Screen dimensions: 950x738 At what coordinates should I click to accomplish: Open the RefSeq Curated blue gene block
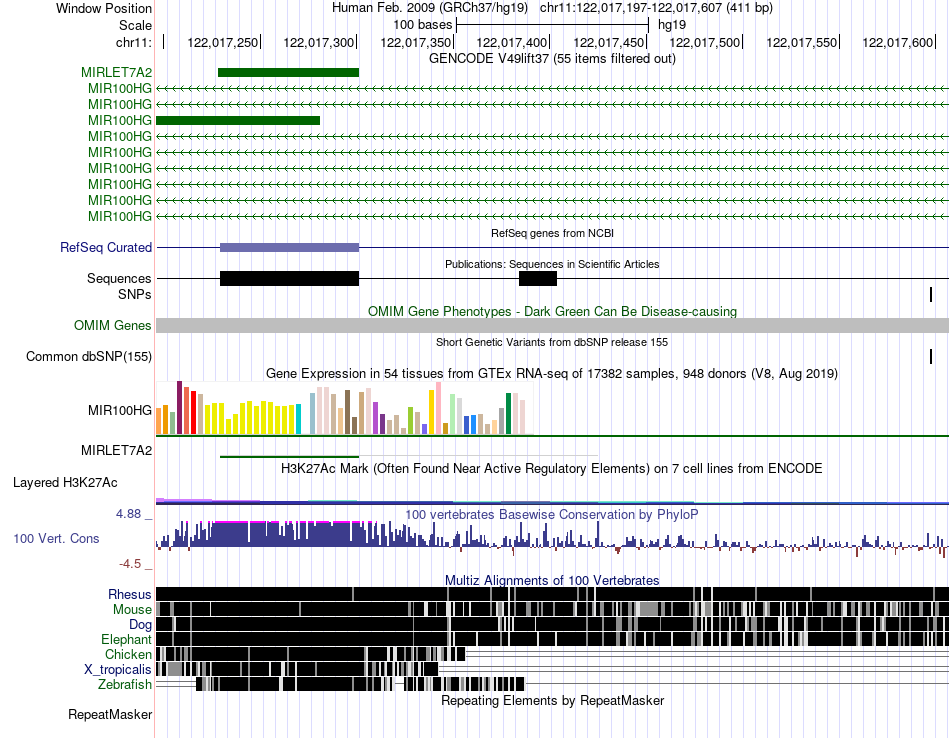click(x=290, y=247)
